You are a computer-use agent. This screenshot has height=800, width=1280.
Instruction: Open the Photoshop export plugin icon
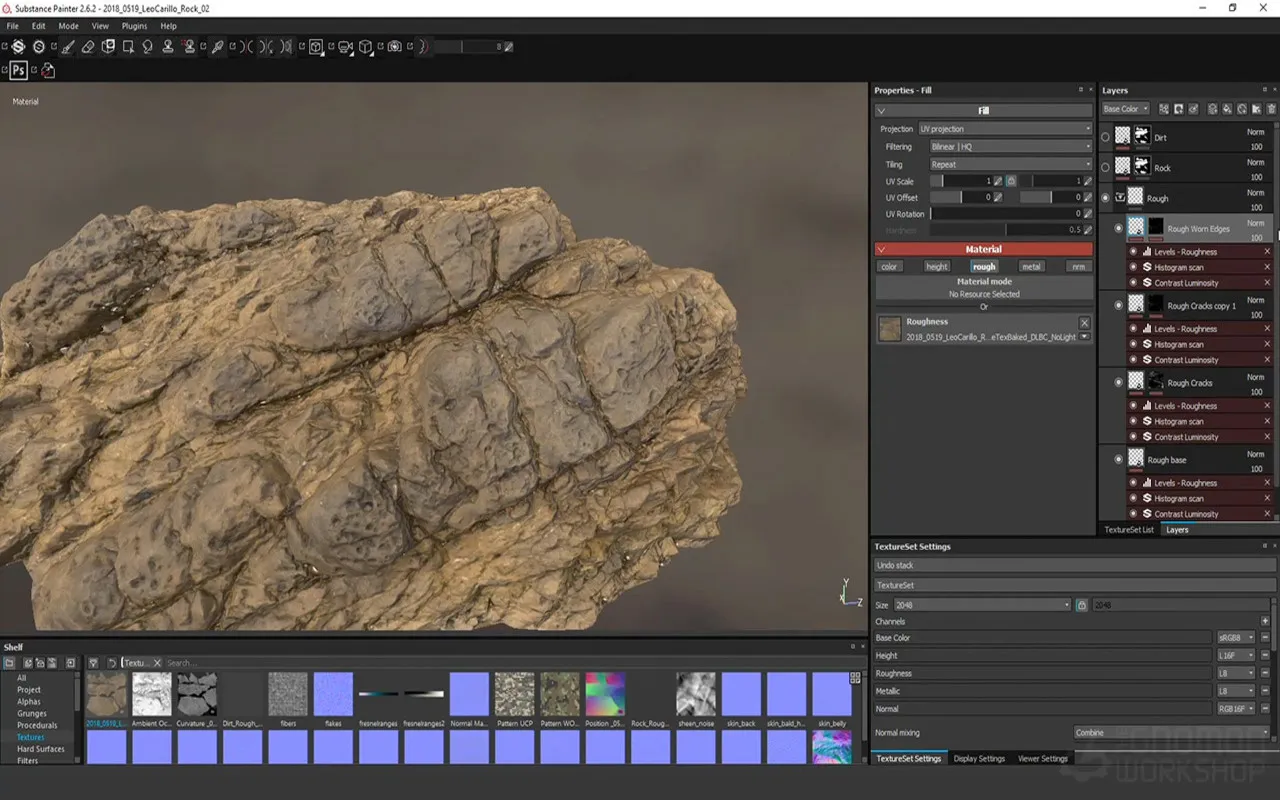click(17, 70)
